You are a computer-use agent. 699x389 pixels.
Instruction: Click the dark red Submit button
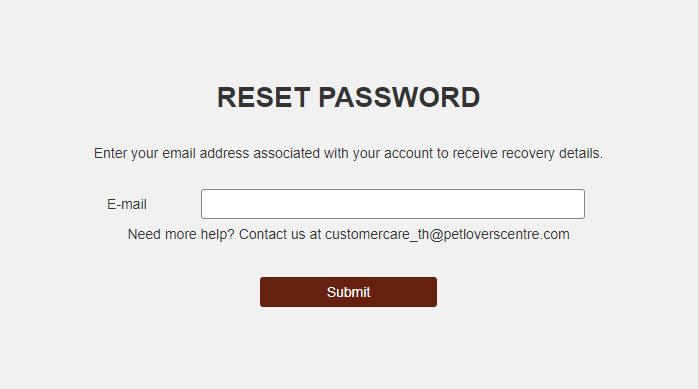348,292
